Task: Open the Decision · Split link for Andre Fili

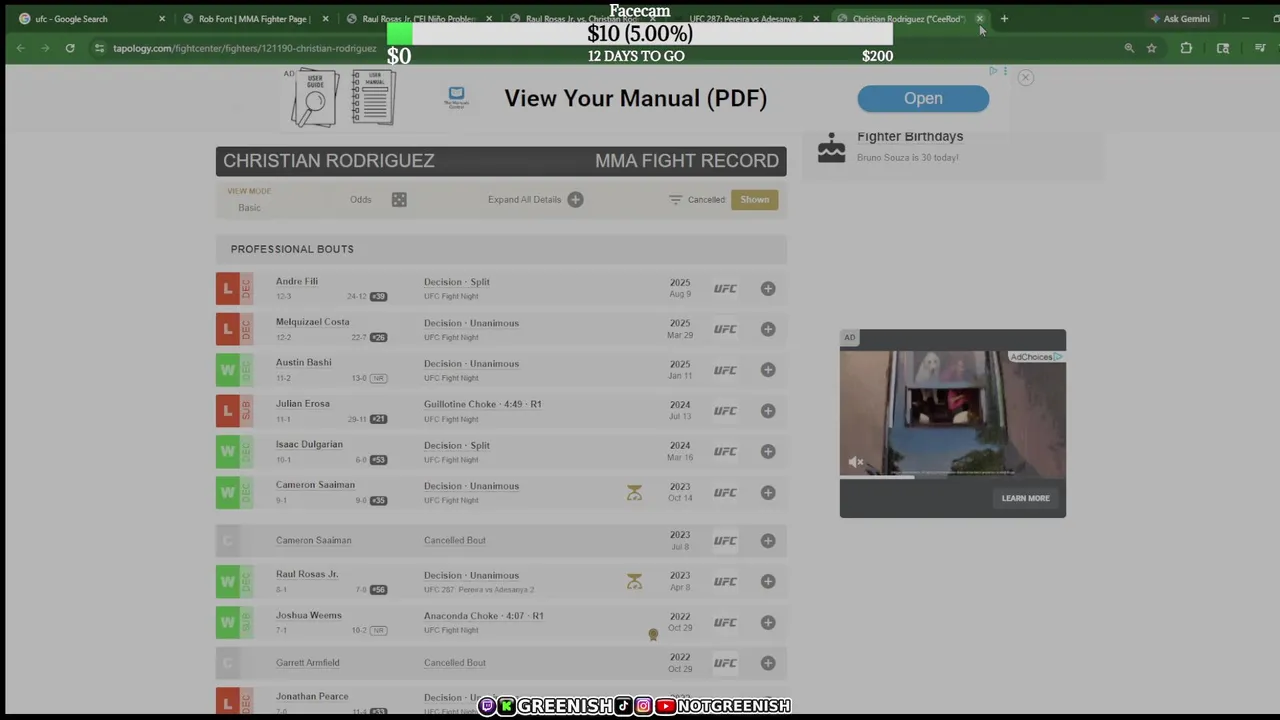Action: tap(457, 283)
